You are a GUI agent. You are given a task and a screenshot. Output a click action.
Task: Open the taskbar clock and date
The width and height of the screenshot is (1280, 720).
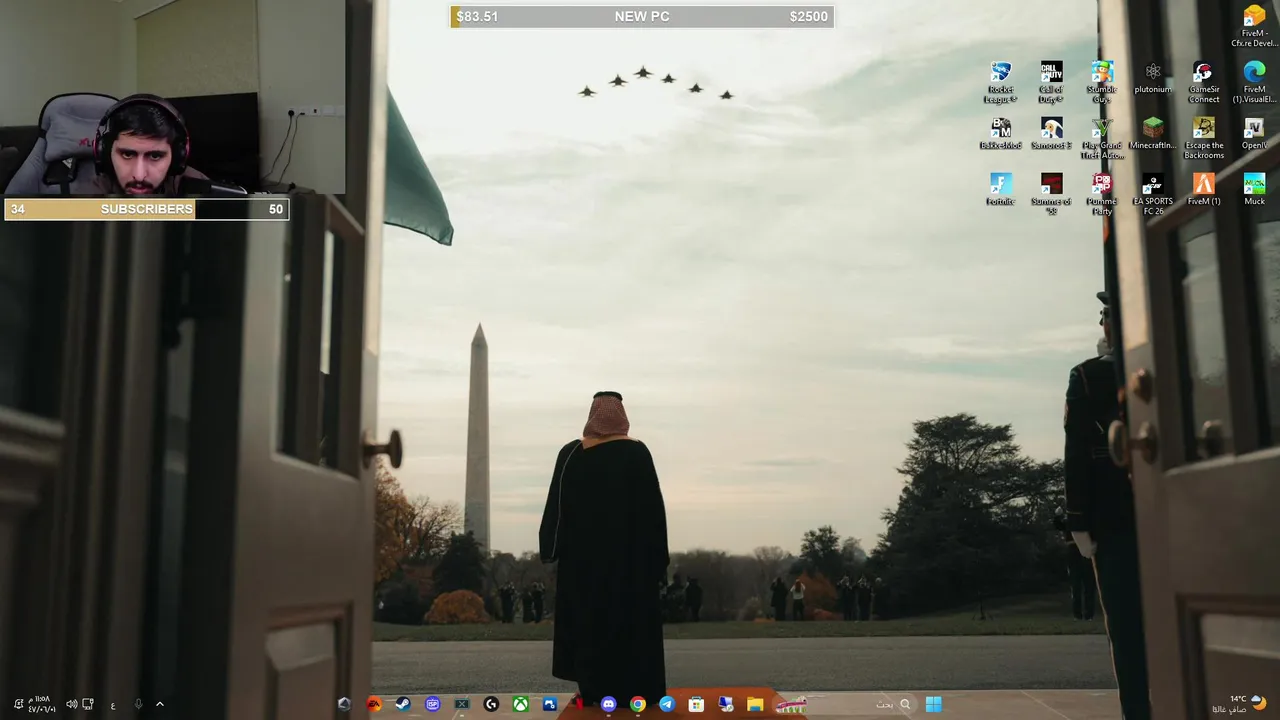click(41, 704)
